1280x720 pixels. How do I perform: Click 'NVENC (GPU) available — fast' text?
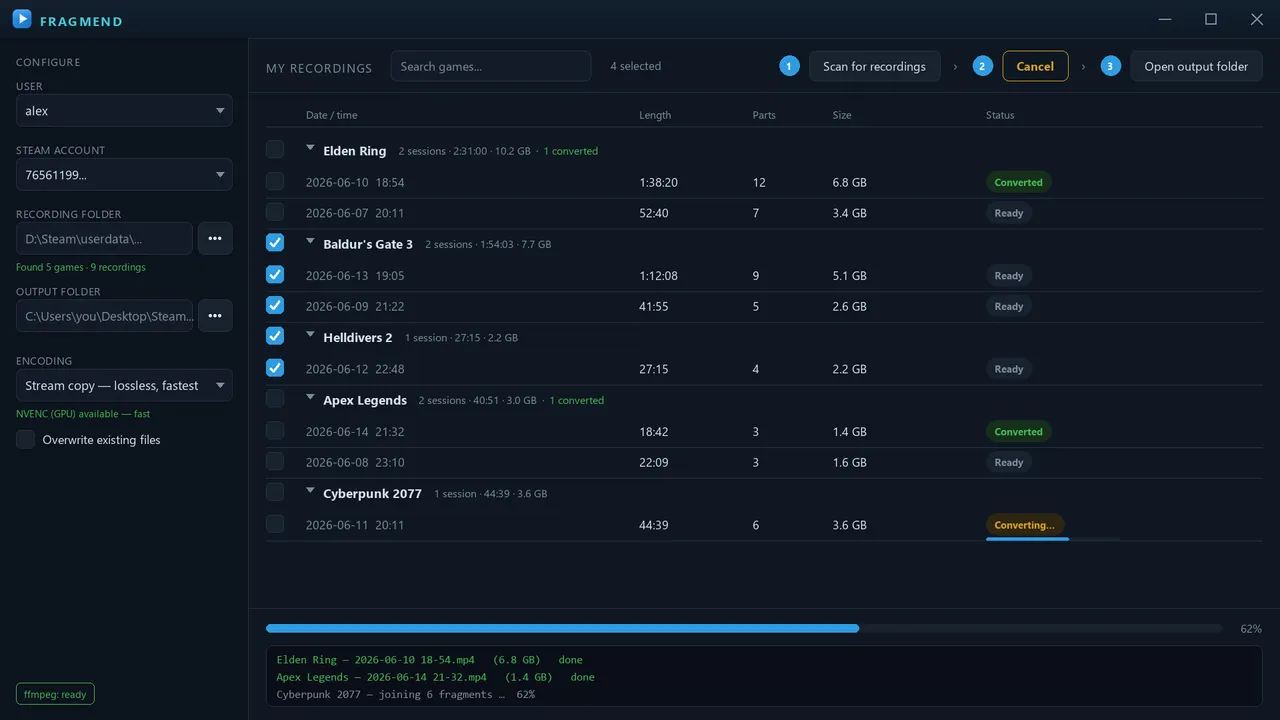pos(83,413)
